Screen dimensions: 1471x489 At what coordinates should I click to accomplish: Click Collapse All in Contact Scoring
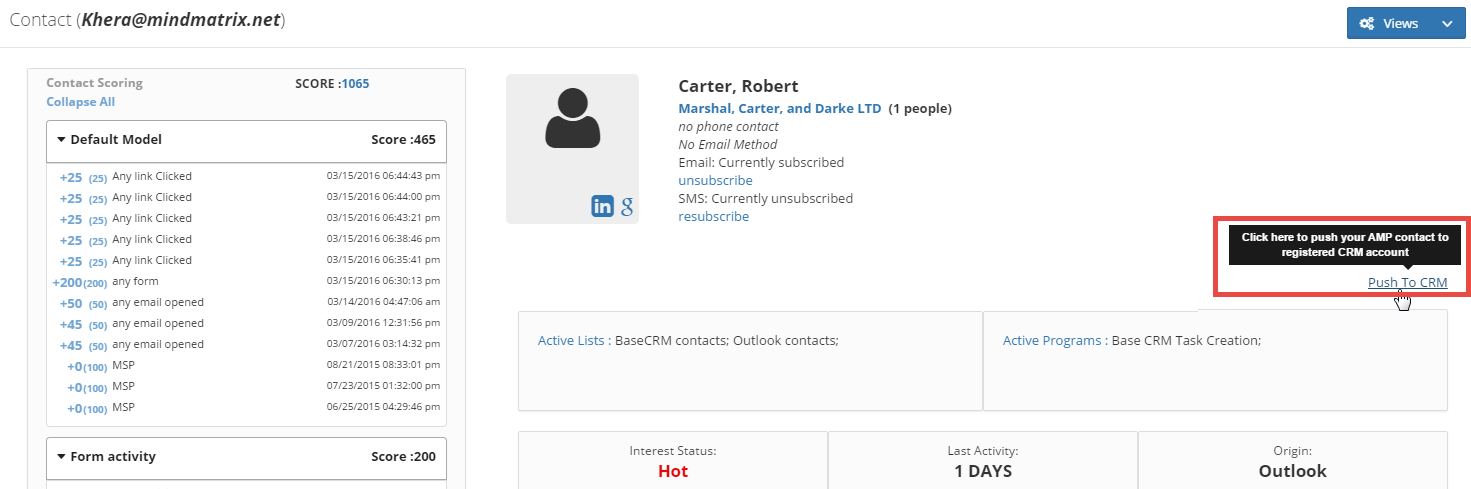pyautogui.click(x=80, y=102)
